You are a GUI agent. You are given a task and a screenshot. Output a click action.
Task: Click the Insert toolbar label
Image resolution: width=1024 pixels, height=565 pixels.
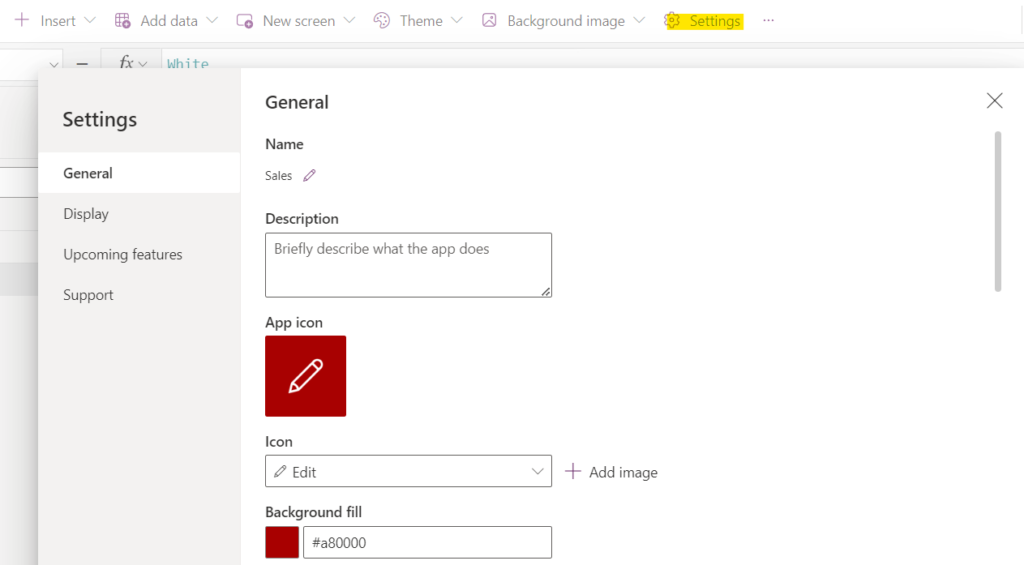58,21
